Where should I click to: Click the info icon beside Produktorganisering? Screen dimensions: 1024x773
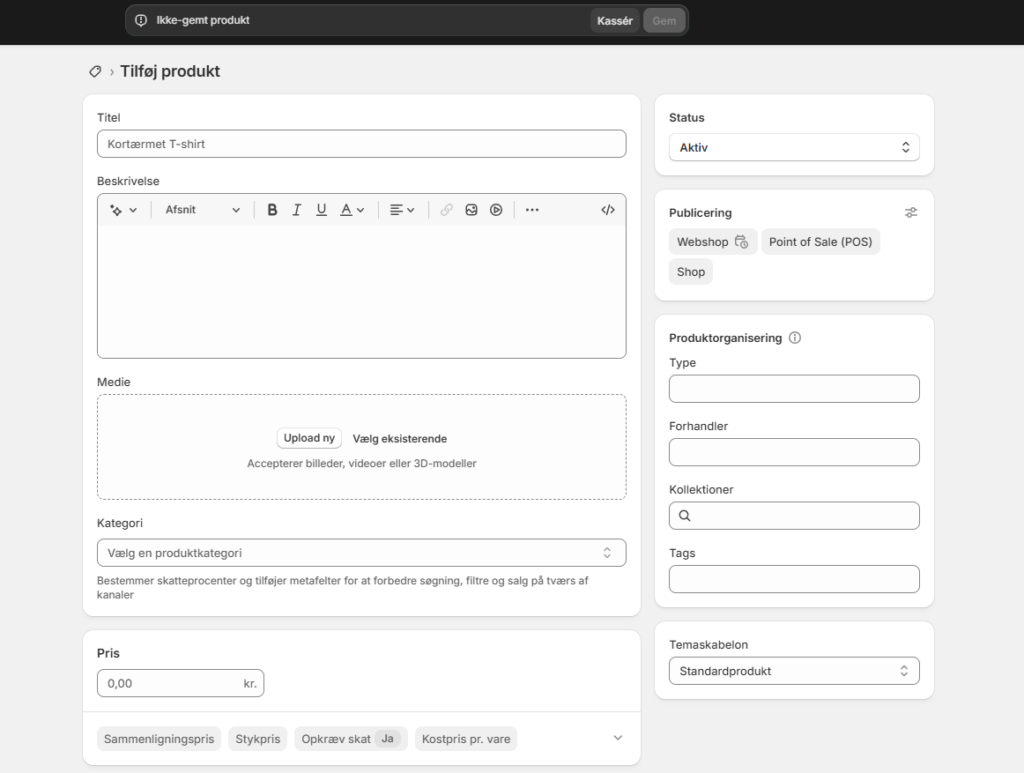794,338
